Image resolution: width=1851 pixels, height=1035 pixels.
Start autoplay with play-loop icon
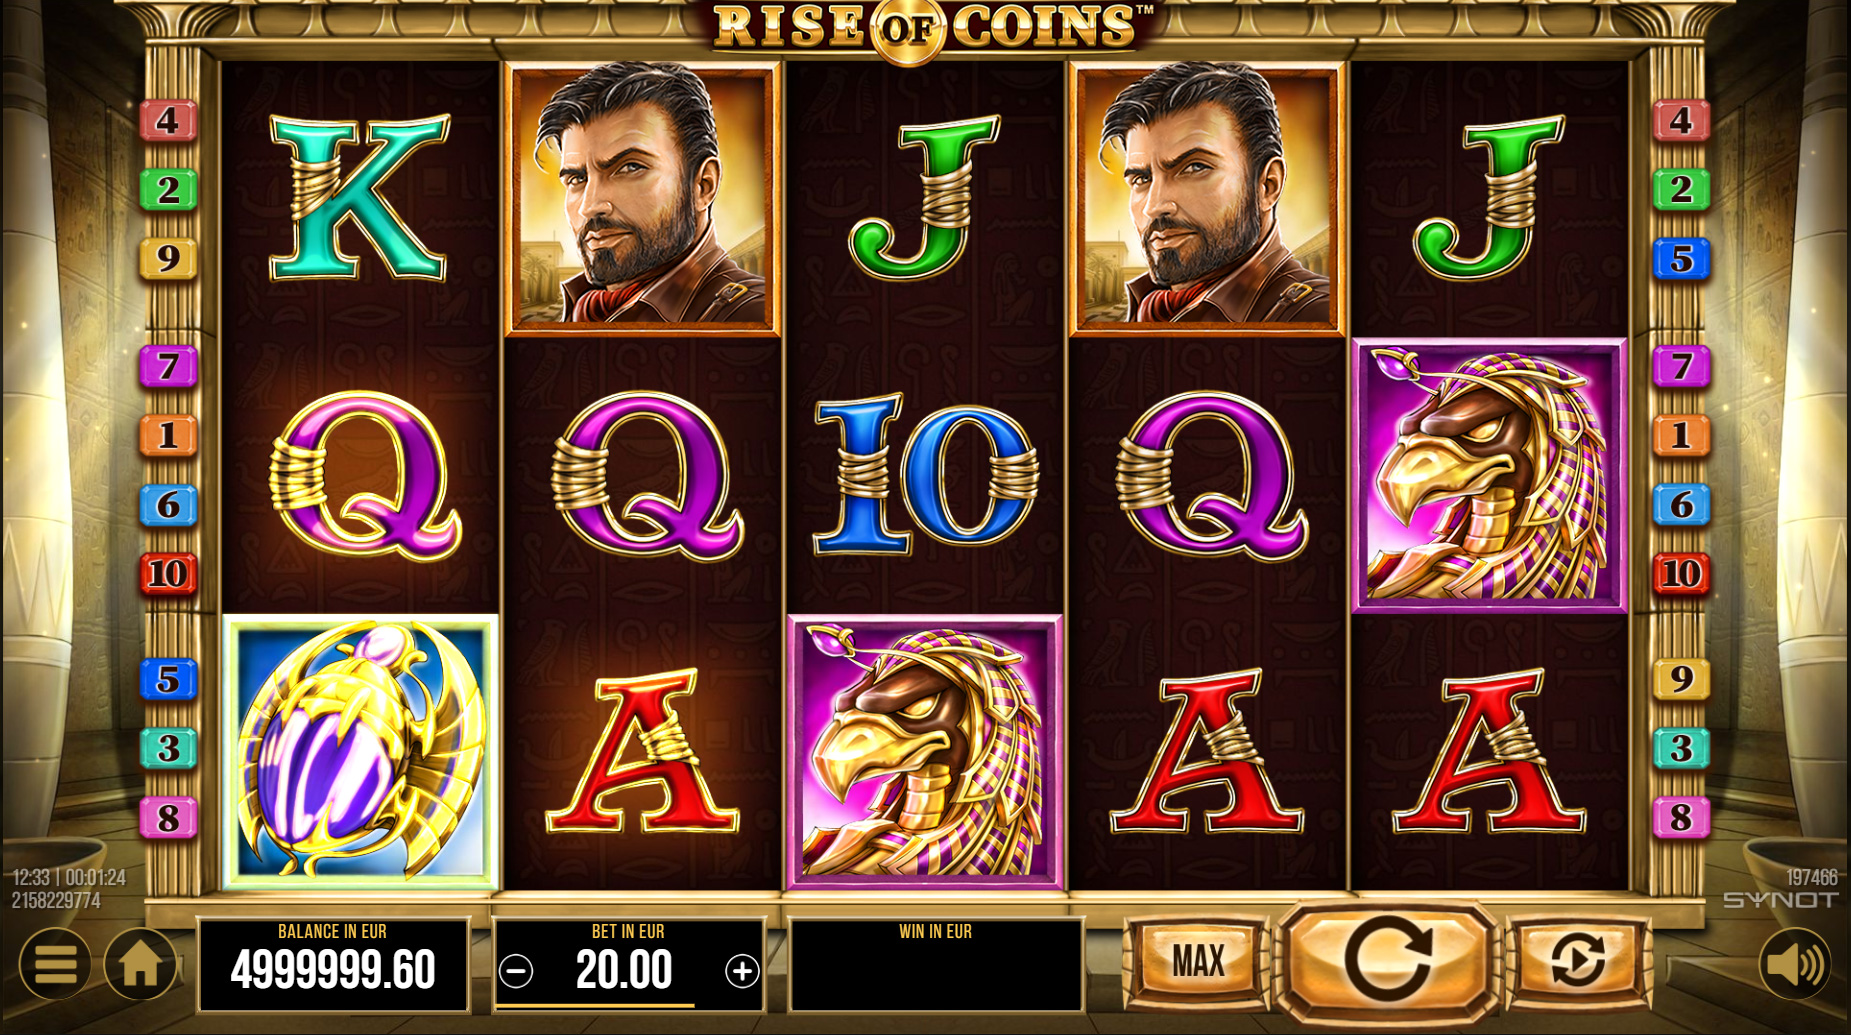1577,960
